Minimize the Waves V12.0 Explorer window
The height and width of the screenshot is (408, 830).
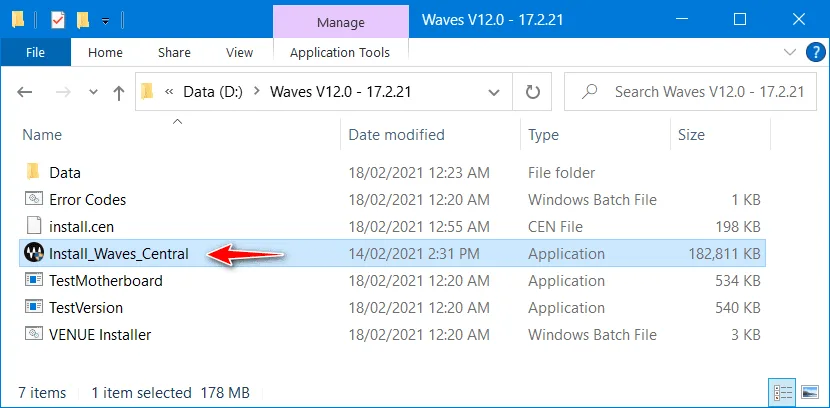[682, 20]
